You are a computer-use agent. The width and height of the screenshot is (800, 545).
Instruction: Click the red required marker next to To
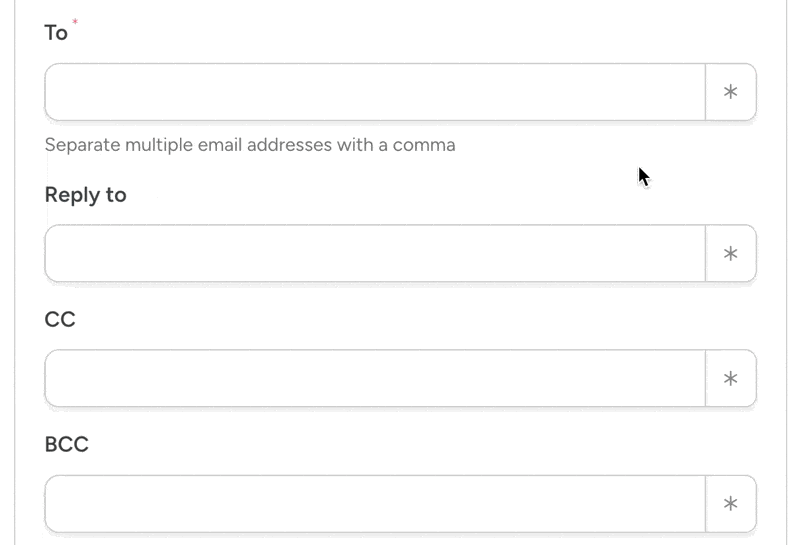click(75, 22)
